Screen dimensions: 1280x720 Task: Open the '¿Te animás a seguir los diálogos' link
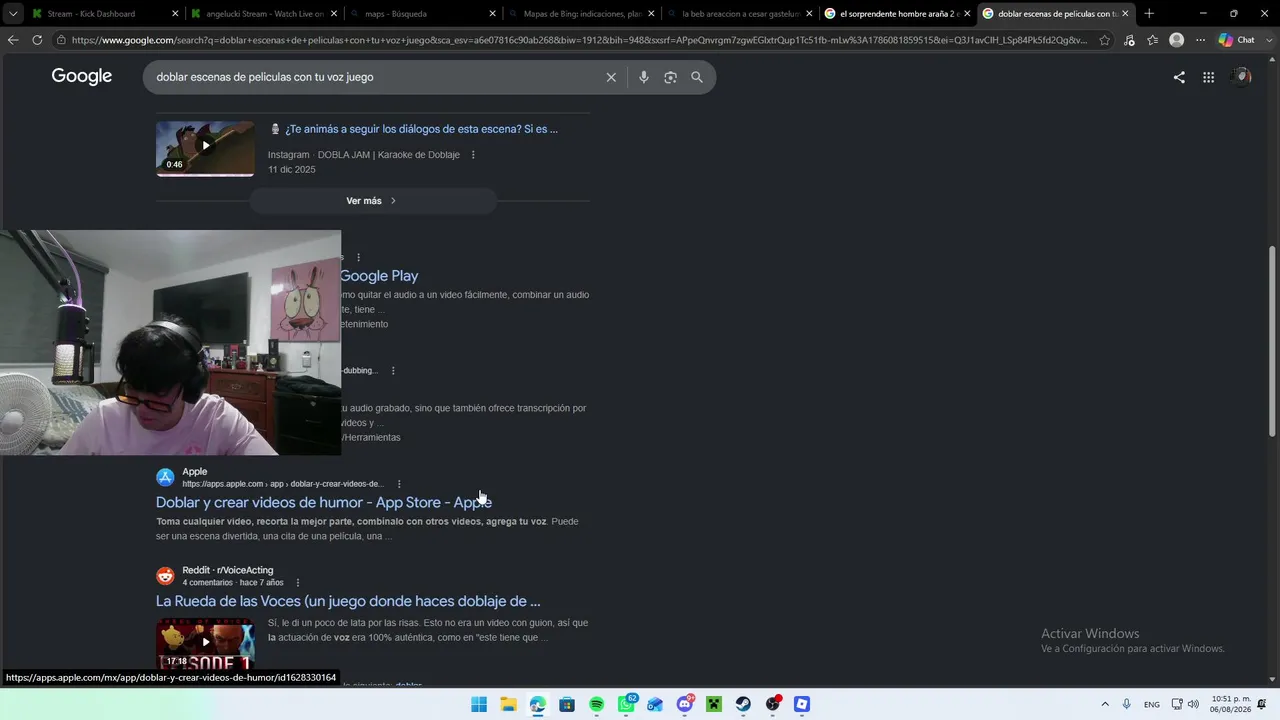pyautogui.click(x=421, y=129)
